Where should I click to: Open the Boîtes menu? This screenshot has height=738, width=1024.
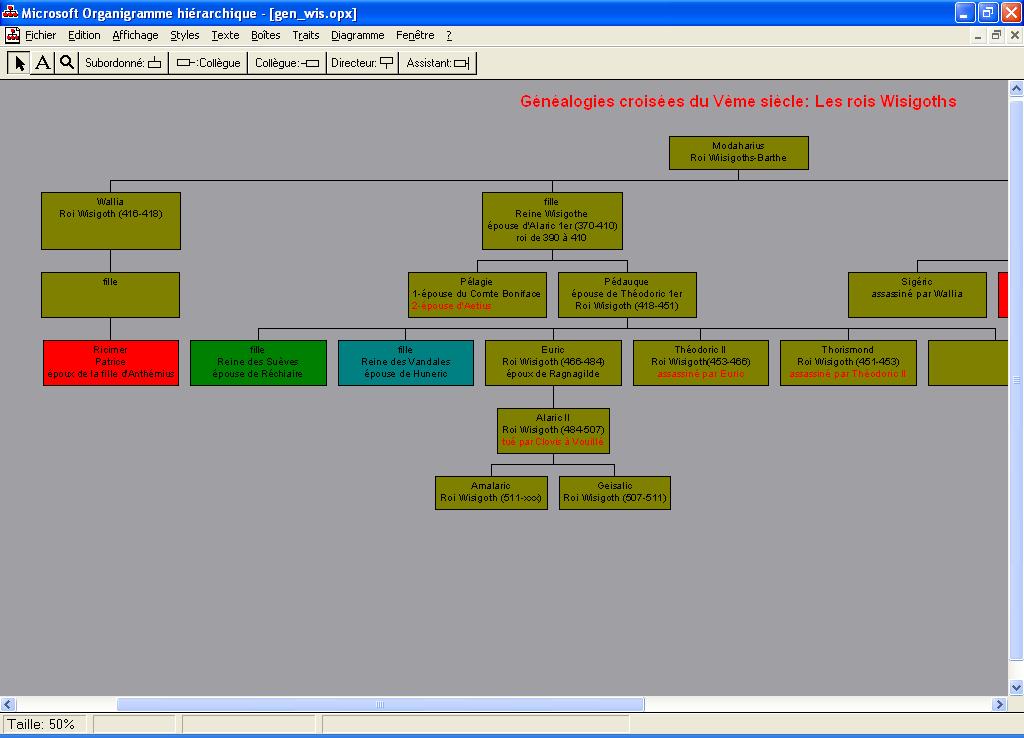(x=265, y=35)
